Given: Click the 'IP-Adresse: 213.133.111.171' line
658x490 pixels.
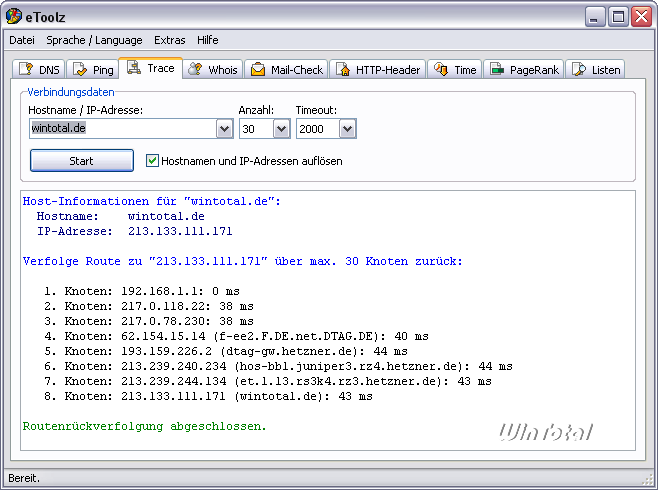Looking at the screenshot, I should [x=135, y=231].
